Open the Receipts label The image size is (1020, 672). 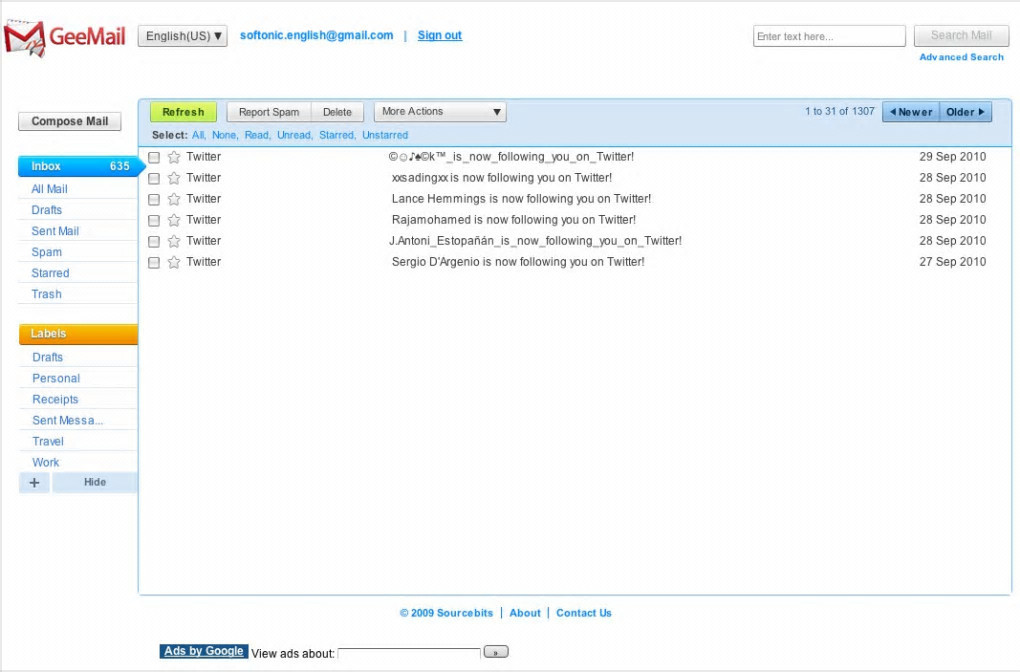[55, 399]
